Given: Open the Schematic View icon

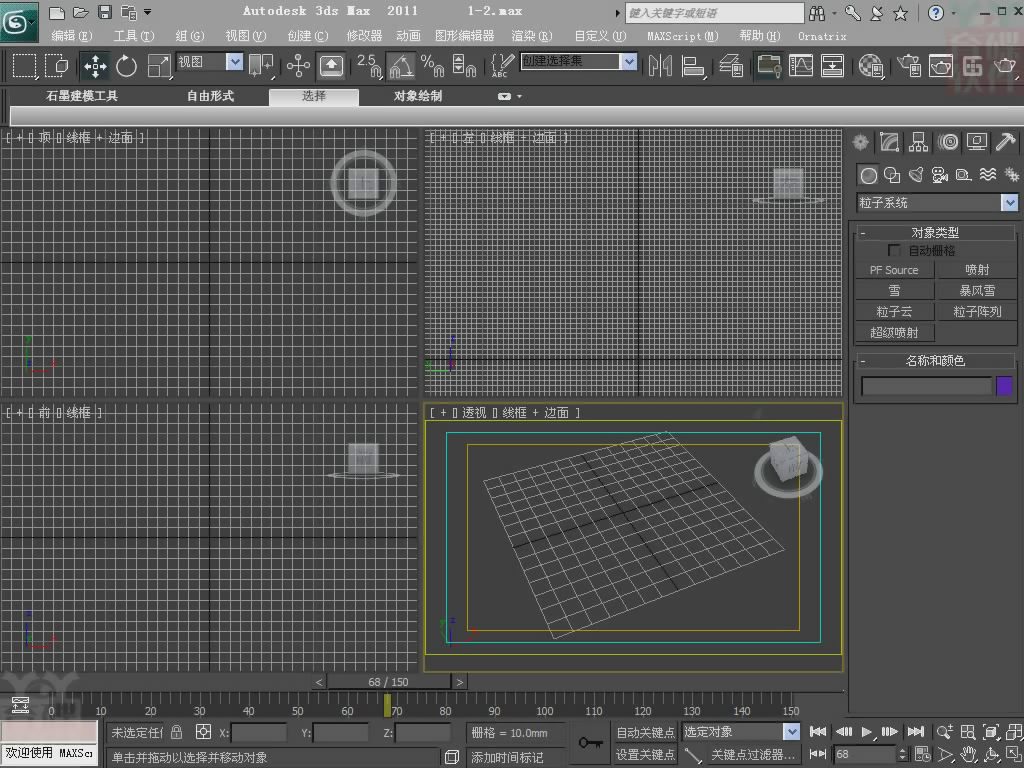Looking at the screenshot, I should [832, 66].
